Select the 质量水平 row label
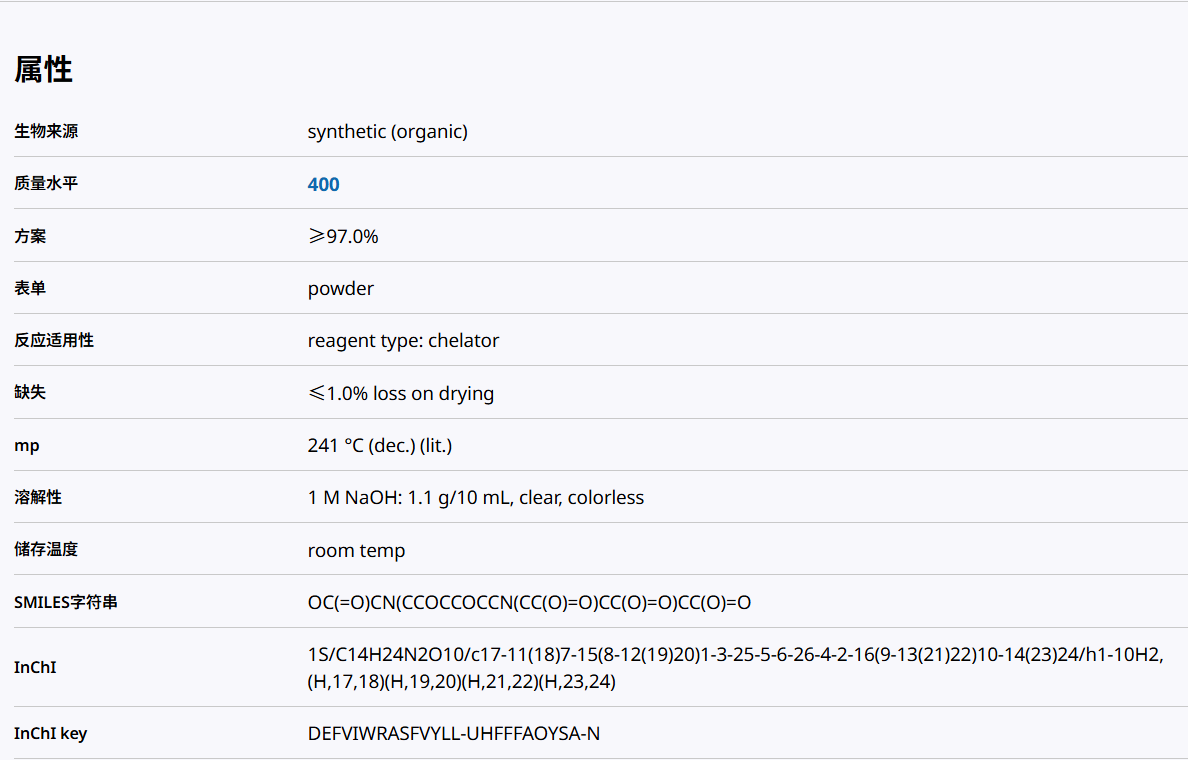The width and height of the screenshot is (1188, 760). tap(46, 184)
